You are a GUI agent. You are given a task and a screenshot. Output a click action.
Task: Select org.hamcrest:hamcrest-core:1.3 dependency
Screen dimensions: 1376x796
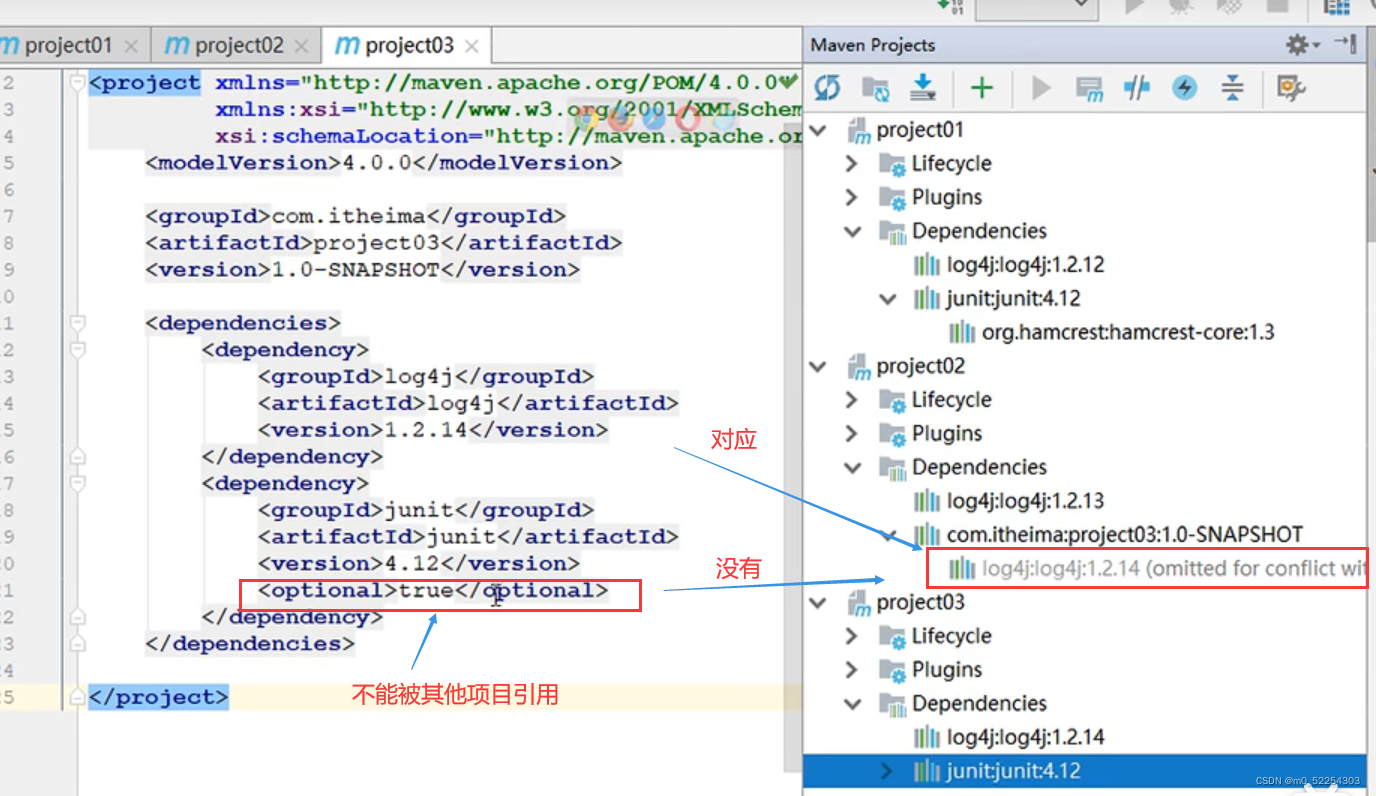(x=1128, y=332)
